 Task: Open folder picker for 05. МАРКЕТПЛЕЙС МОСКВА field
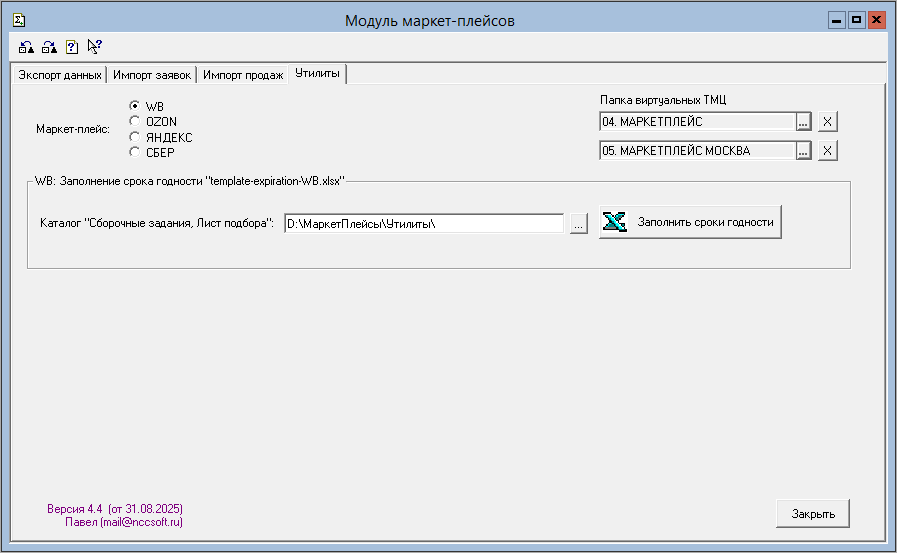tap(802, 151)
